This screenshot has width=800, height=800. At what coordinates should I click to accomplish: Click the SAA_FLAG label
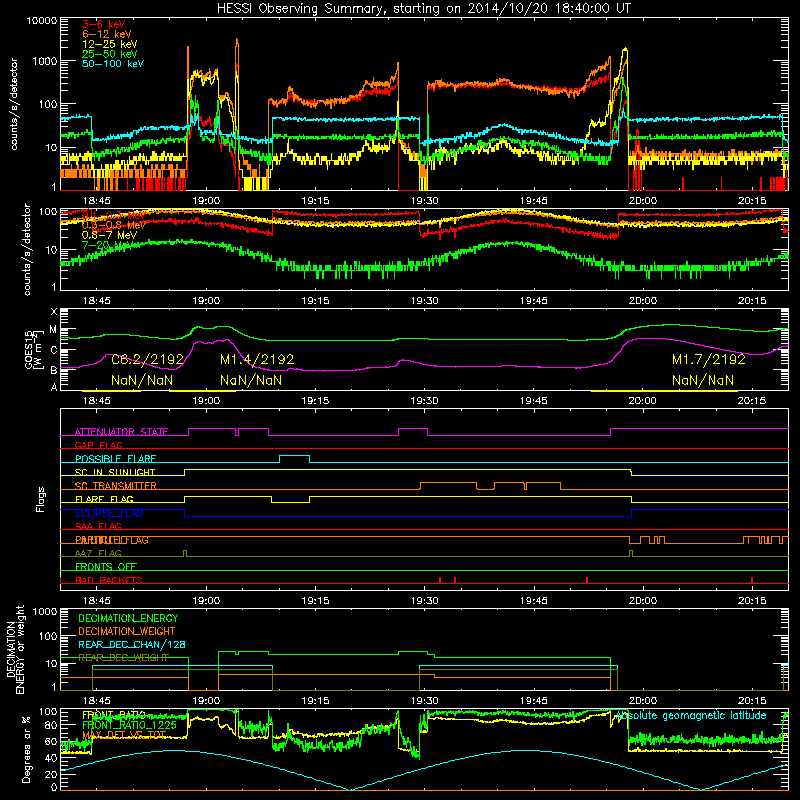coord(98,527)
